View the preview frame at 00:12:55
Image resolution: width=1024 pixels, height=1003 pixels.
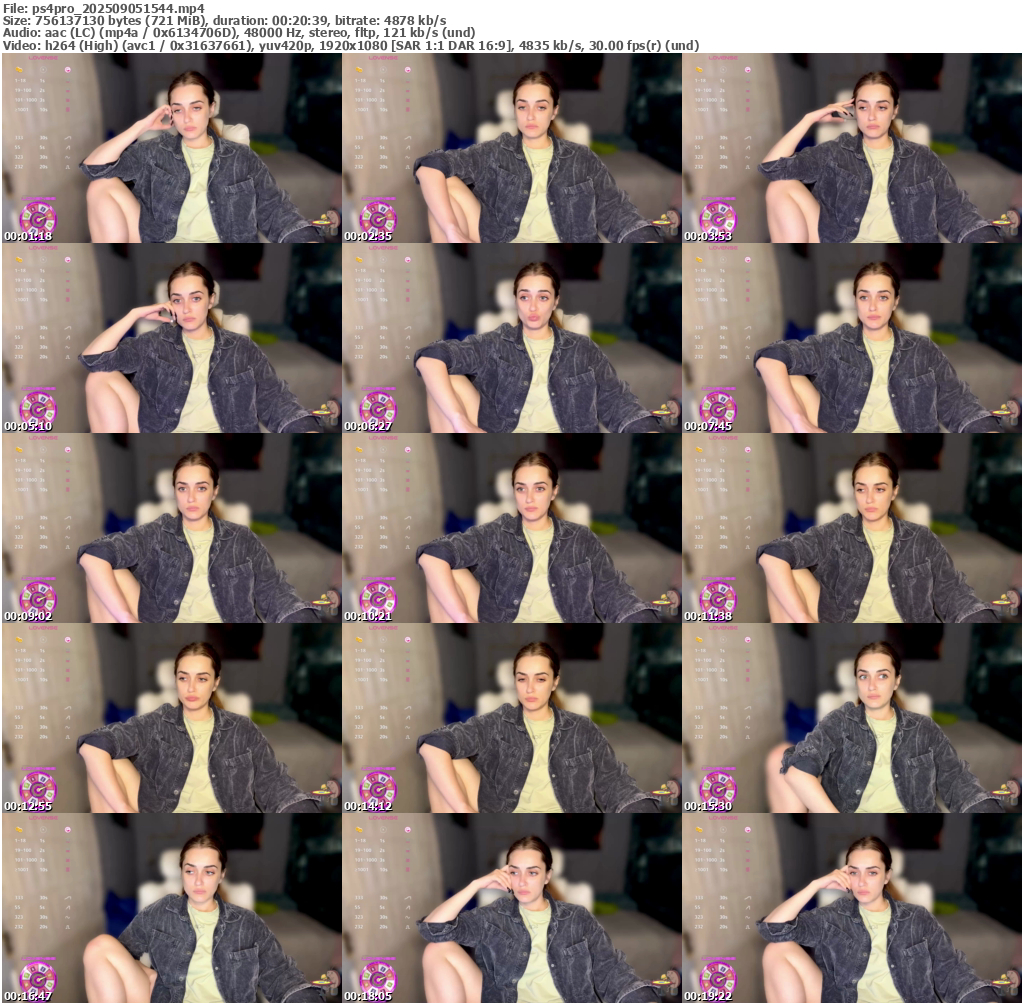pyautogui.click(x=172, y=718)
